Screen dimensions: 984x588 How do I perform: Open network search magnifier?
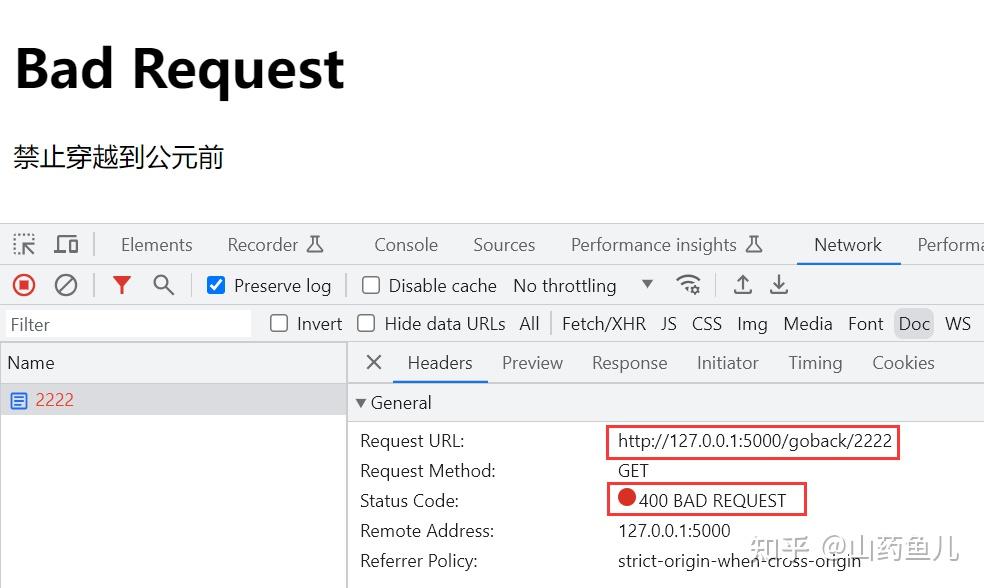tap(164, 285)
